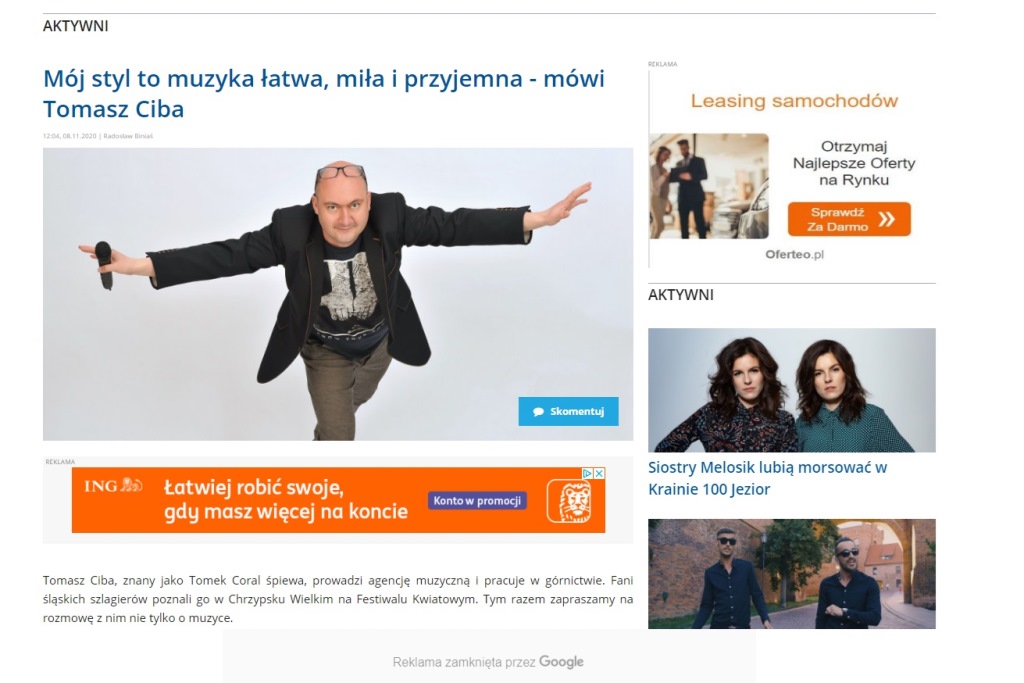Open the Siostry Melosik lubią morsować link
The height and width of the screenshot is (683, 1024).
(767, 478)
